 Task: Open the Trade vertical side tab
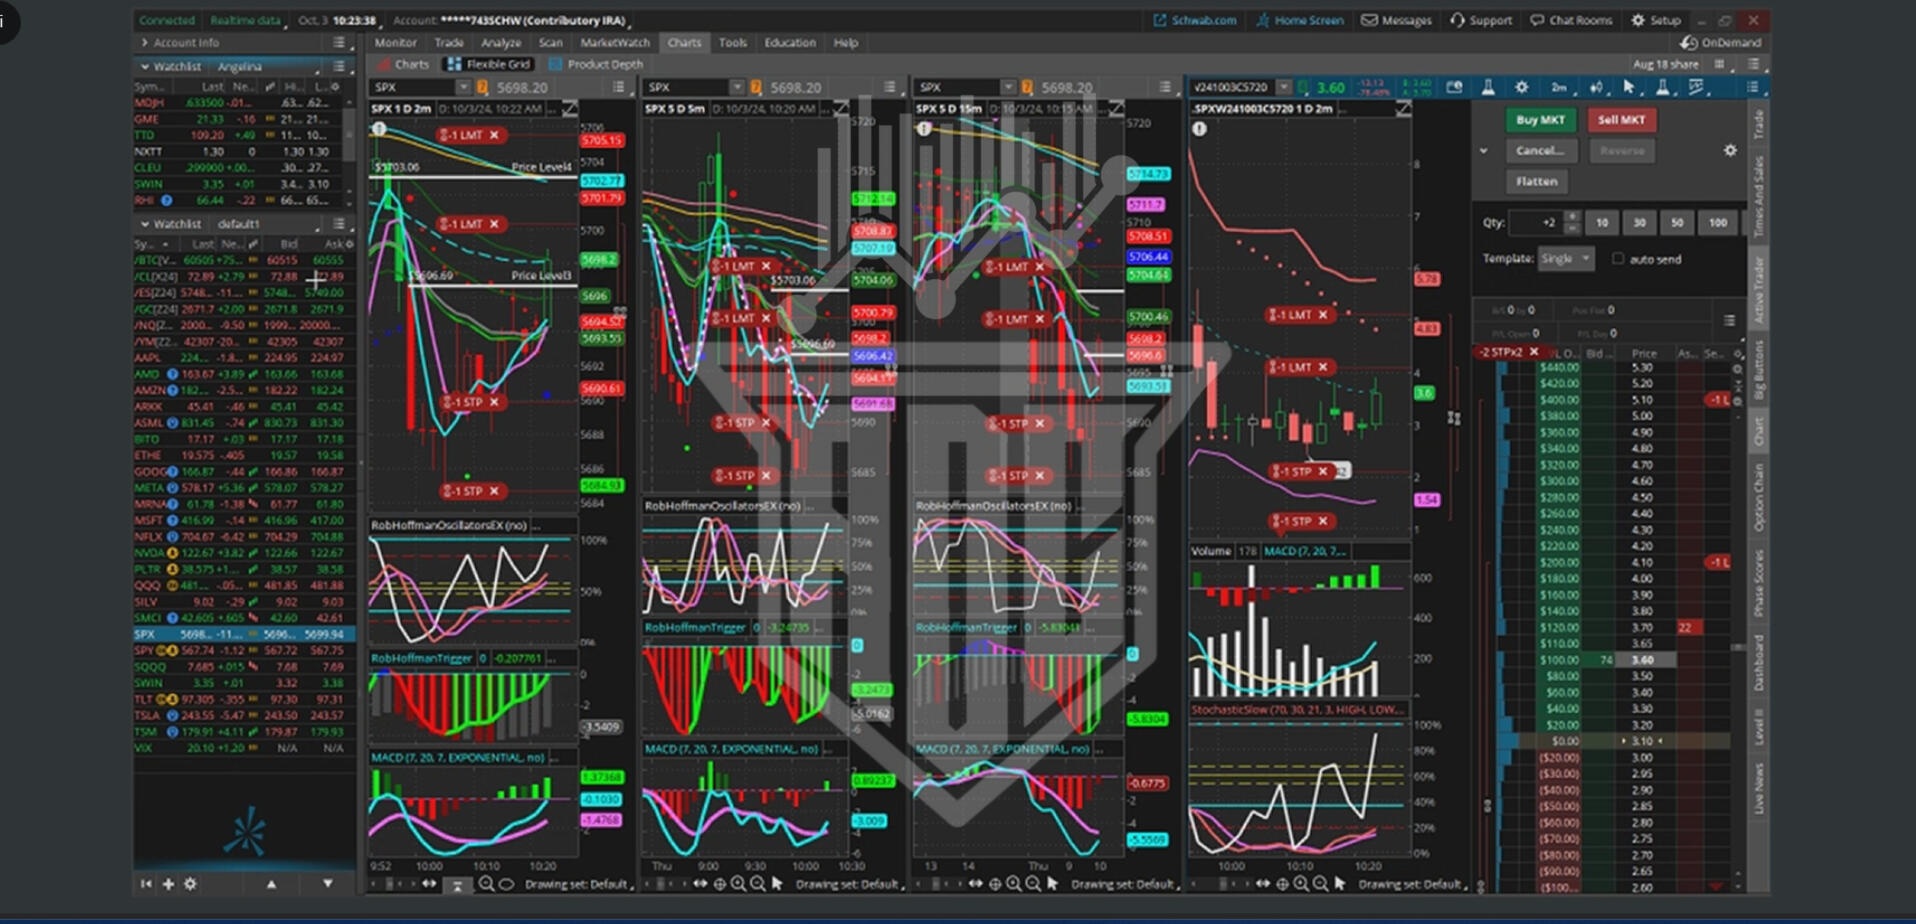(1758, 124)
